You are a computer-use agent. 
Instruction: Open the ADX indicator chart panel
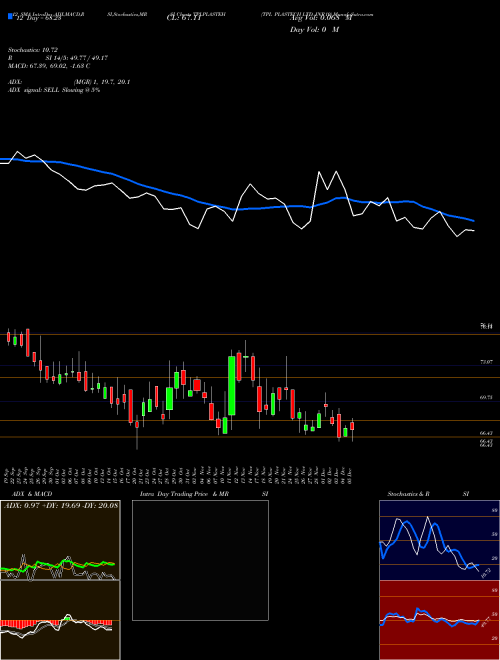point(60,540)
